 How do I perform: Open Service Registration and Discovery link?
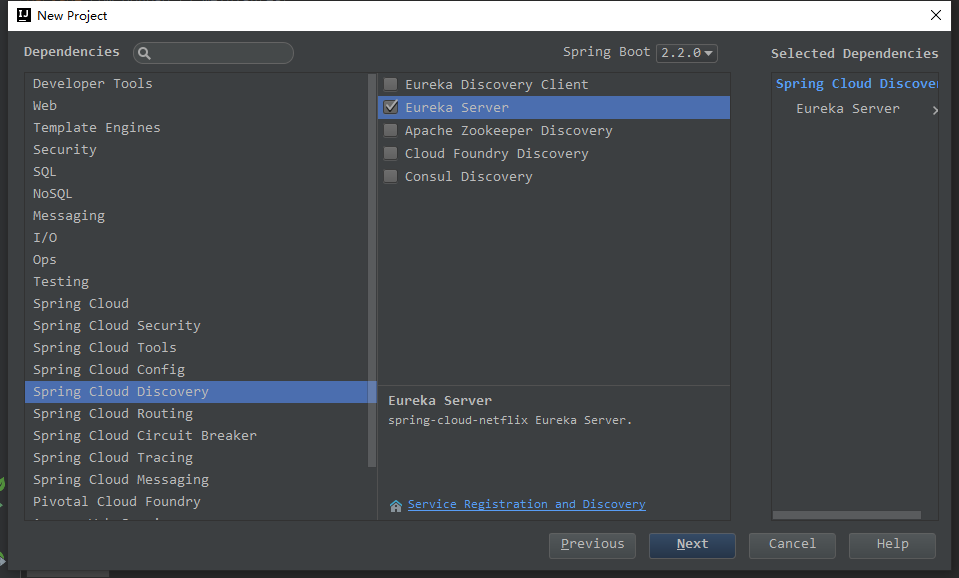(527, 505)
